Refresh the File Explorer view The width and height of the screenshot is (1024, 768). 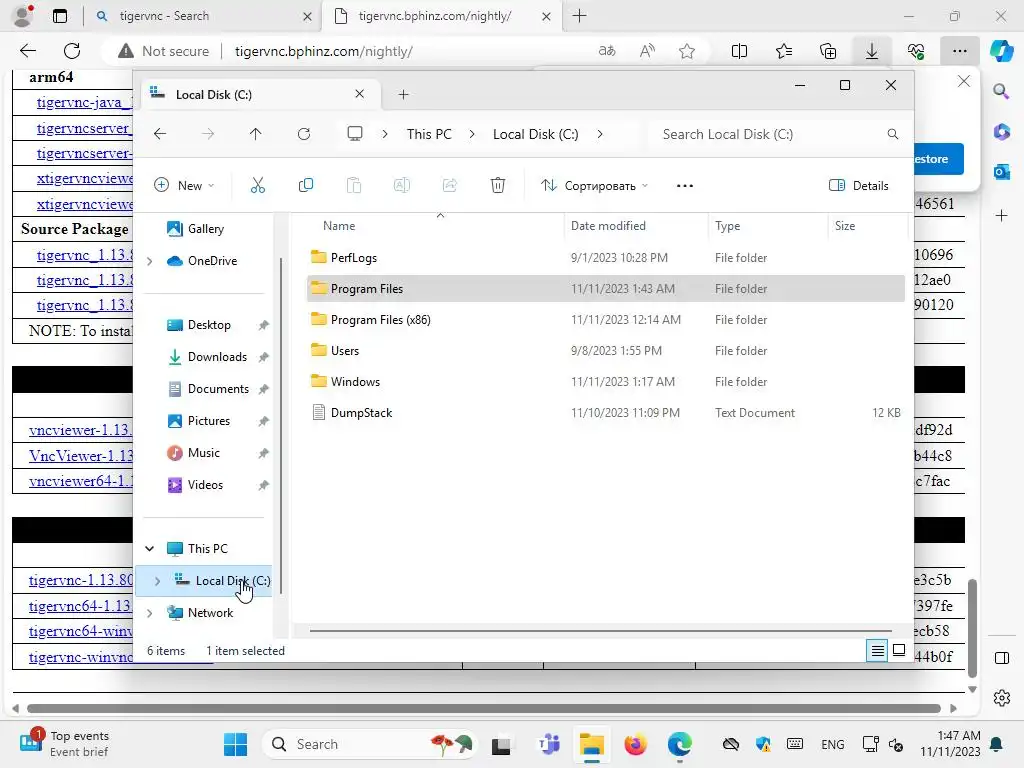coord(304,134)
